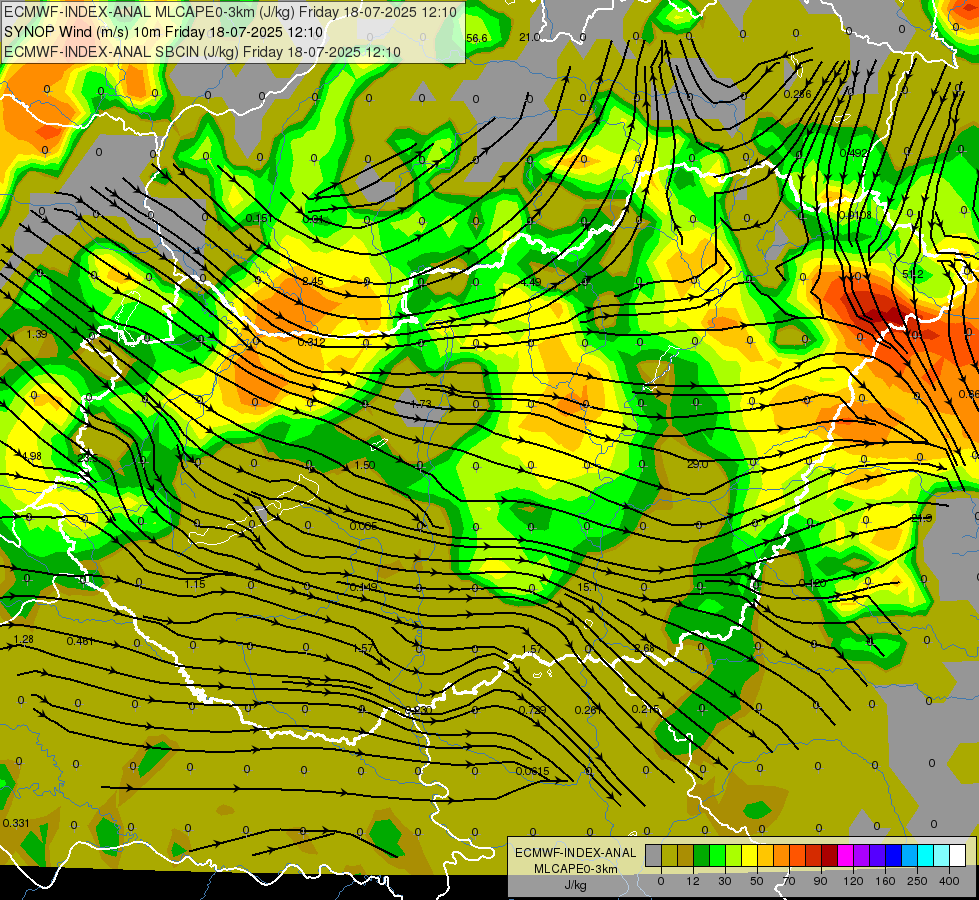Click the map value 1.28
Viewport: 979px width, 900px height.
coord(24,640)
